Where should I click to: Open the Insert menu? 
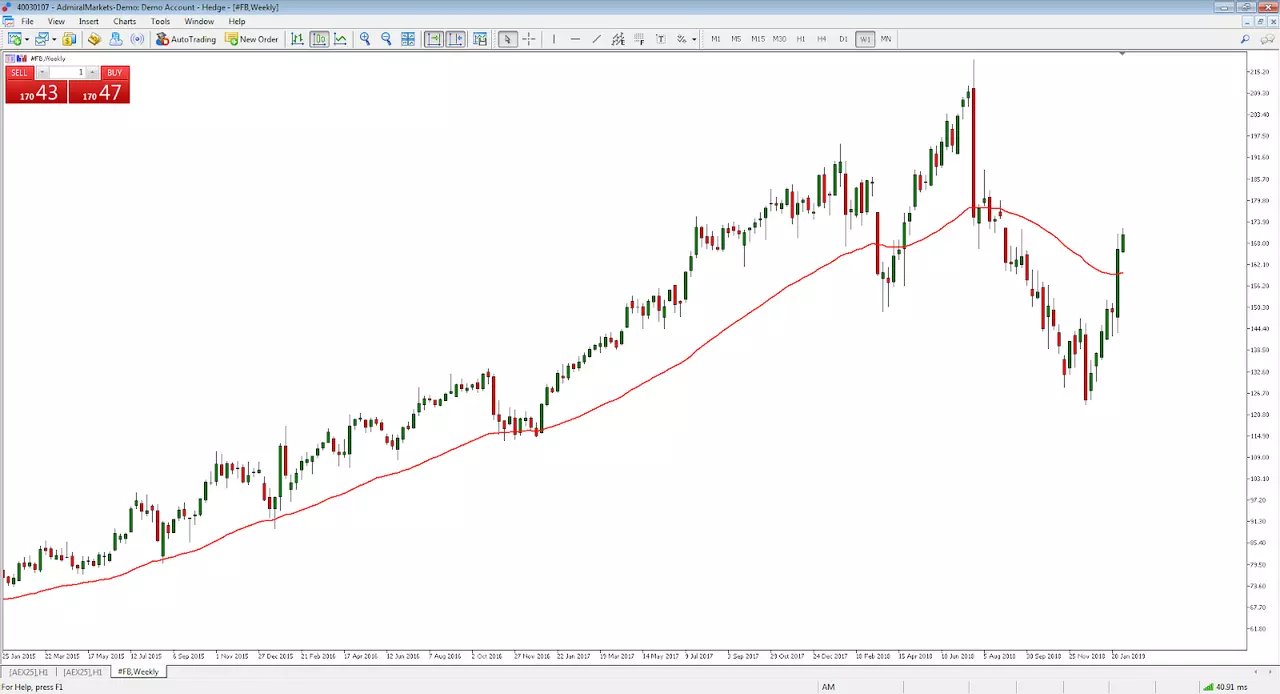[89, 21]
